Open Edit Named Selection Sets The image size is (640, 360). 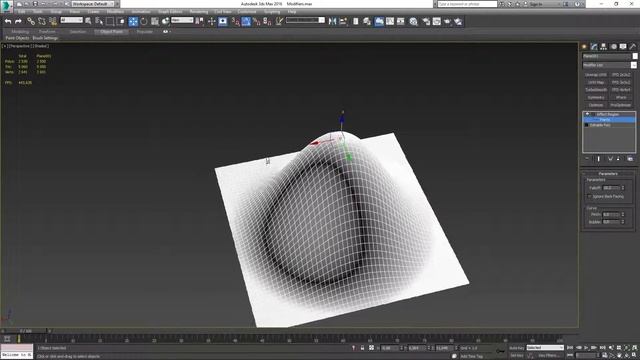pos(279,21)
